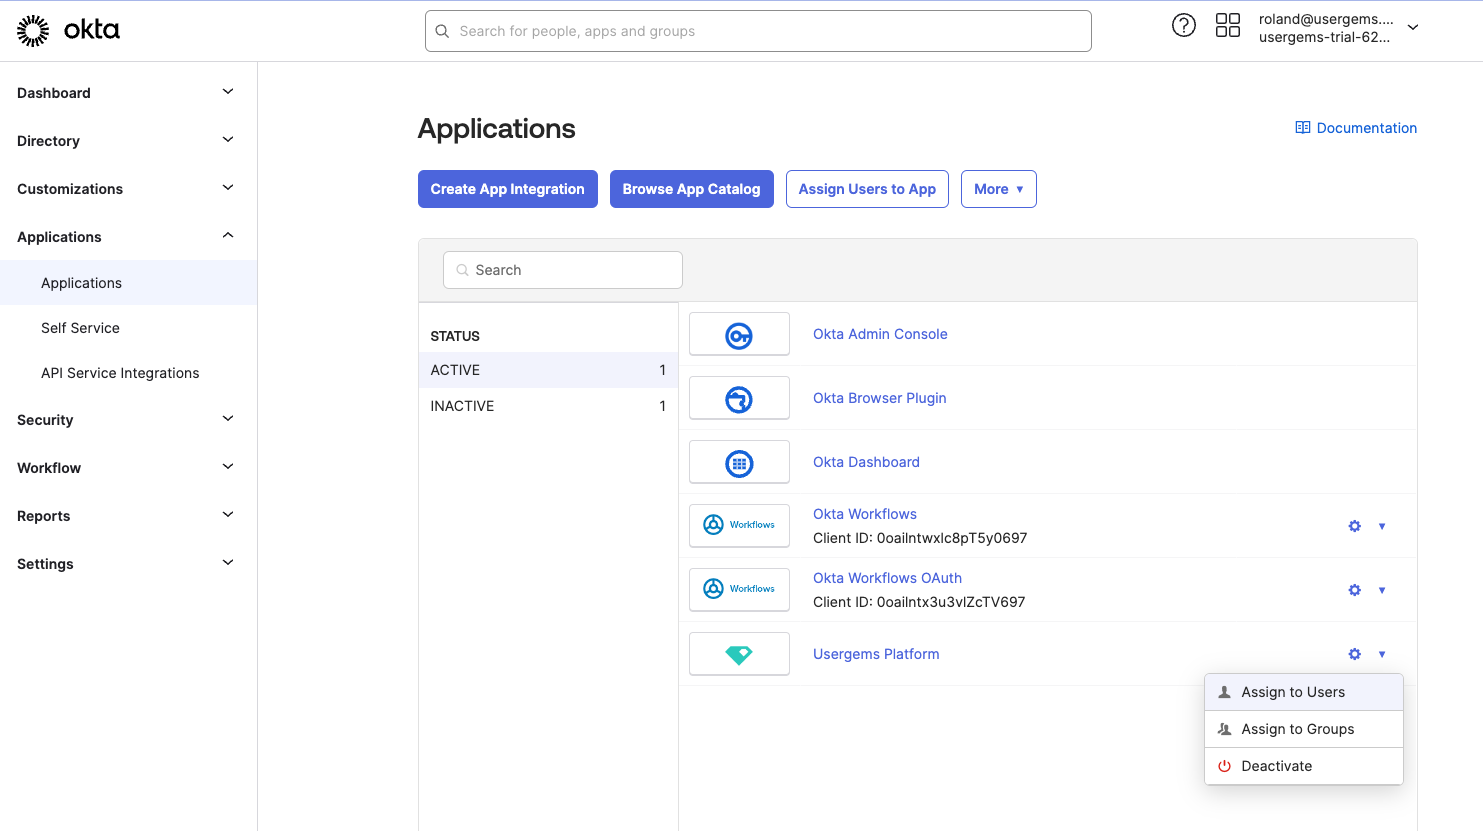Image resolution: width=1483 pixels, height=831 pixels.
Task: Filter by INACTIVE status
Action: (548, 406)
